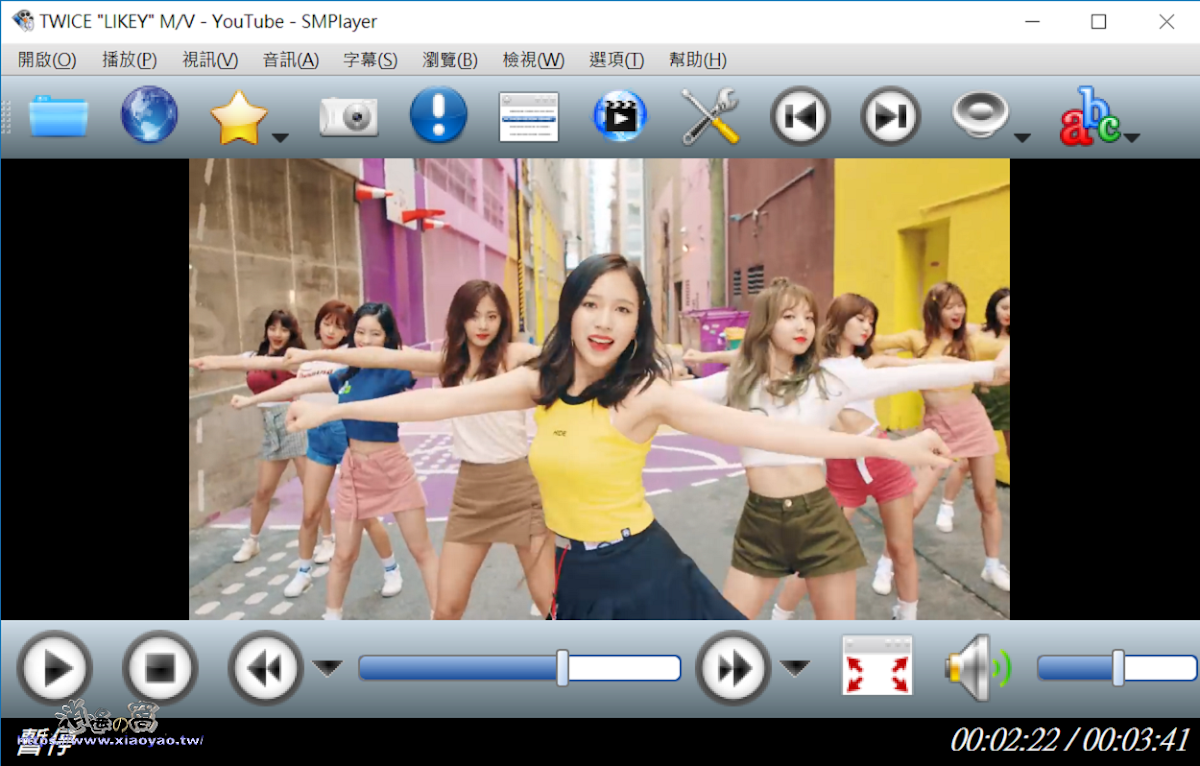Viewport: 1200px width, 766px height.
Task: Open the 視訊(V) menu
Action: click(210, 60)
